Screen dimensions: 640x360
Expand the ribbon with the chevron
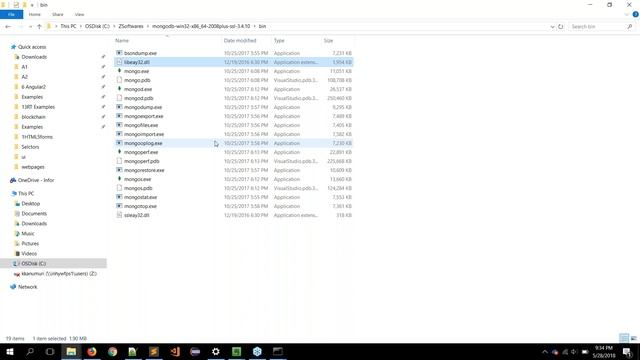click(627, 14)
